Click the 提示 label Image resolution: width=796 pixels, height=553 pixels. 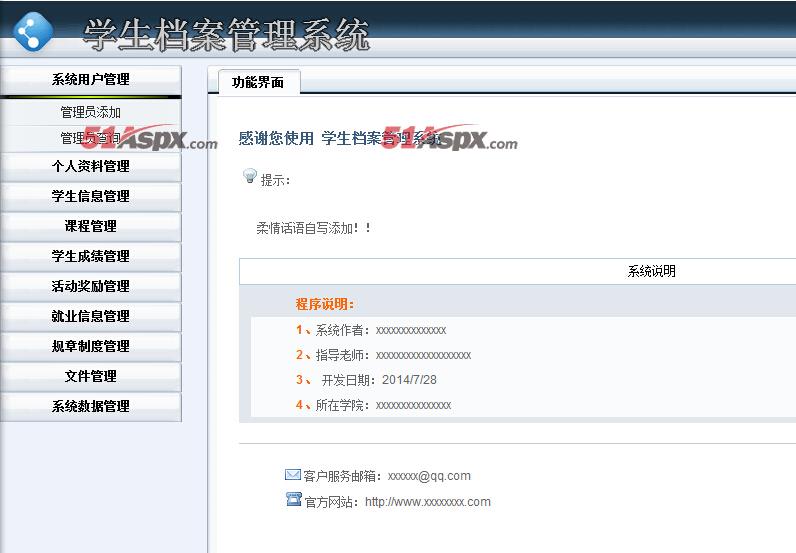[x=275, y=180]
